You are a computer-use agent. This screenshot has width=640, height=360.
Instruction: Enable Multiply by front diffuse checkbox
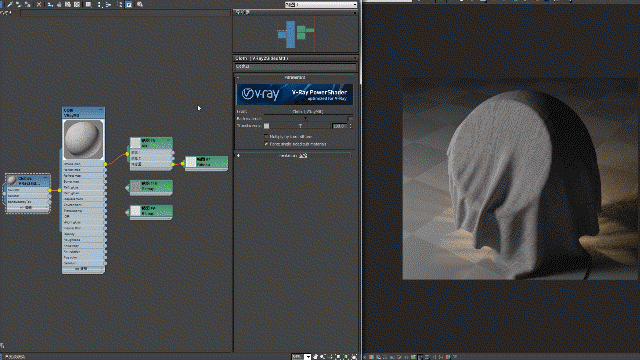[267, 137]
